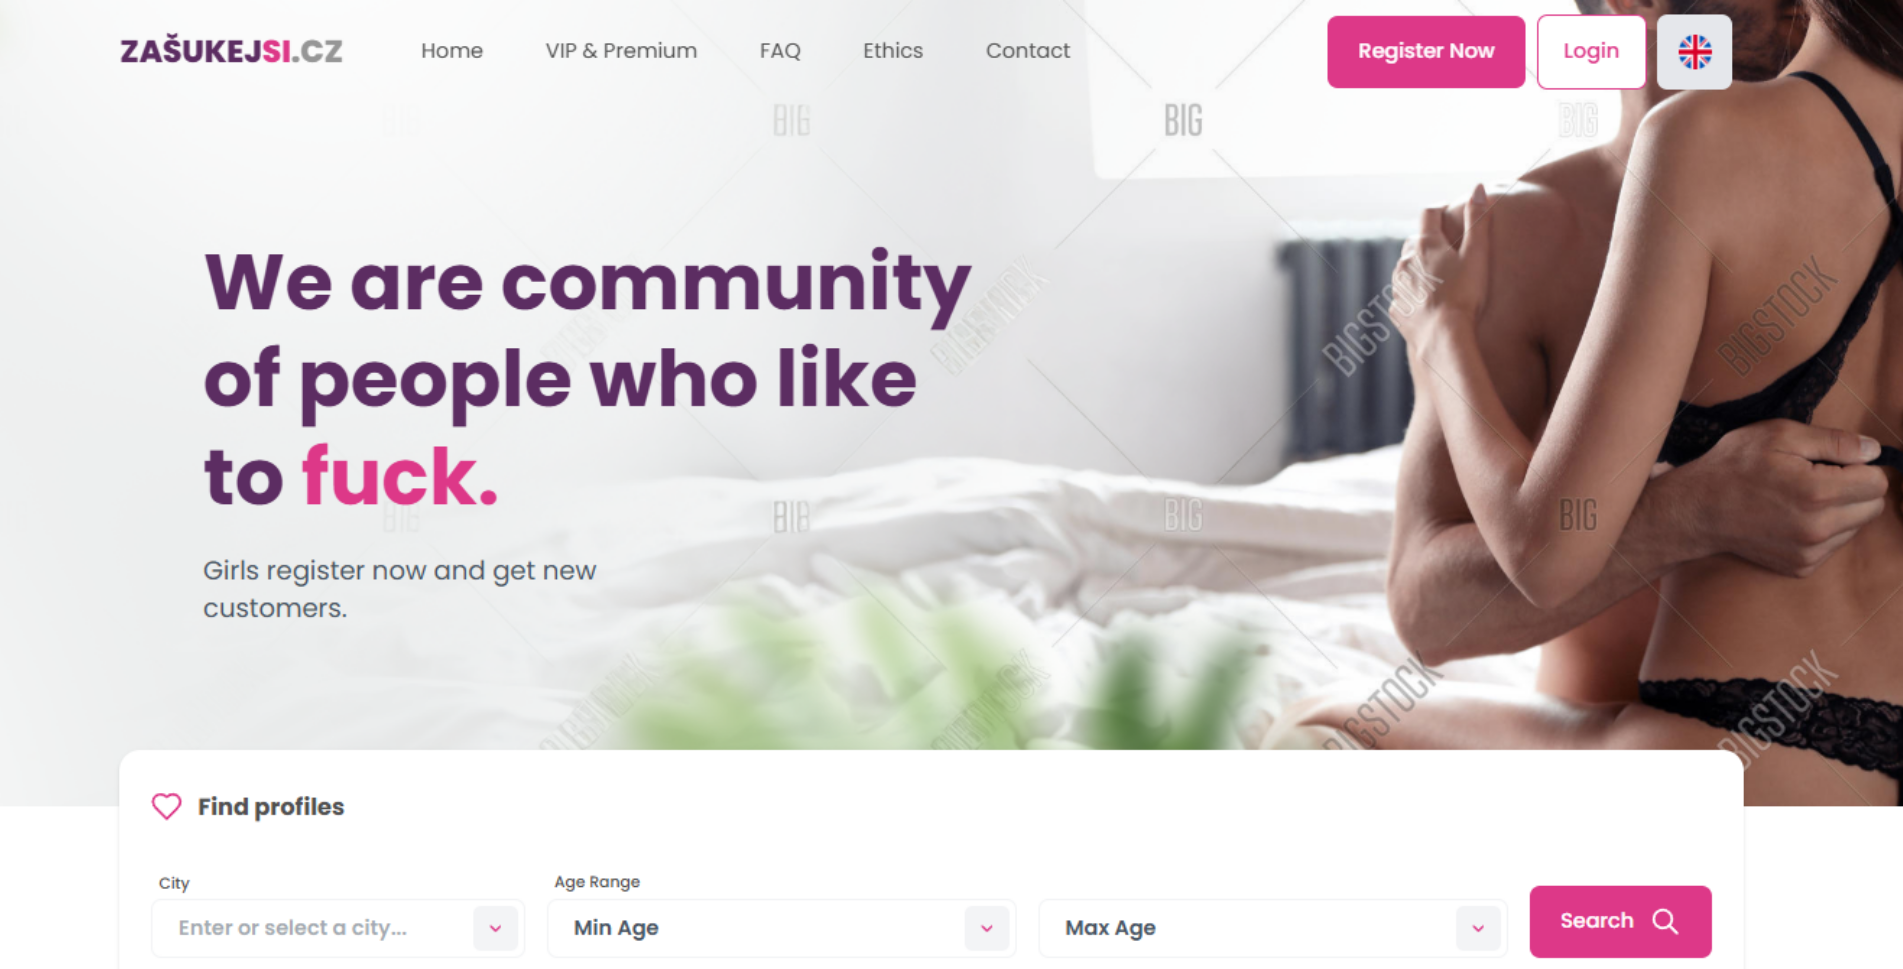Navigate to the Ethics page
The height and width of the screenshot is (969, 1903).
[893, 51]
